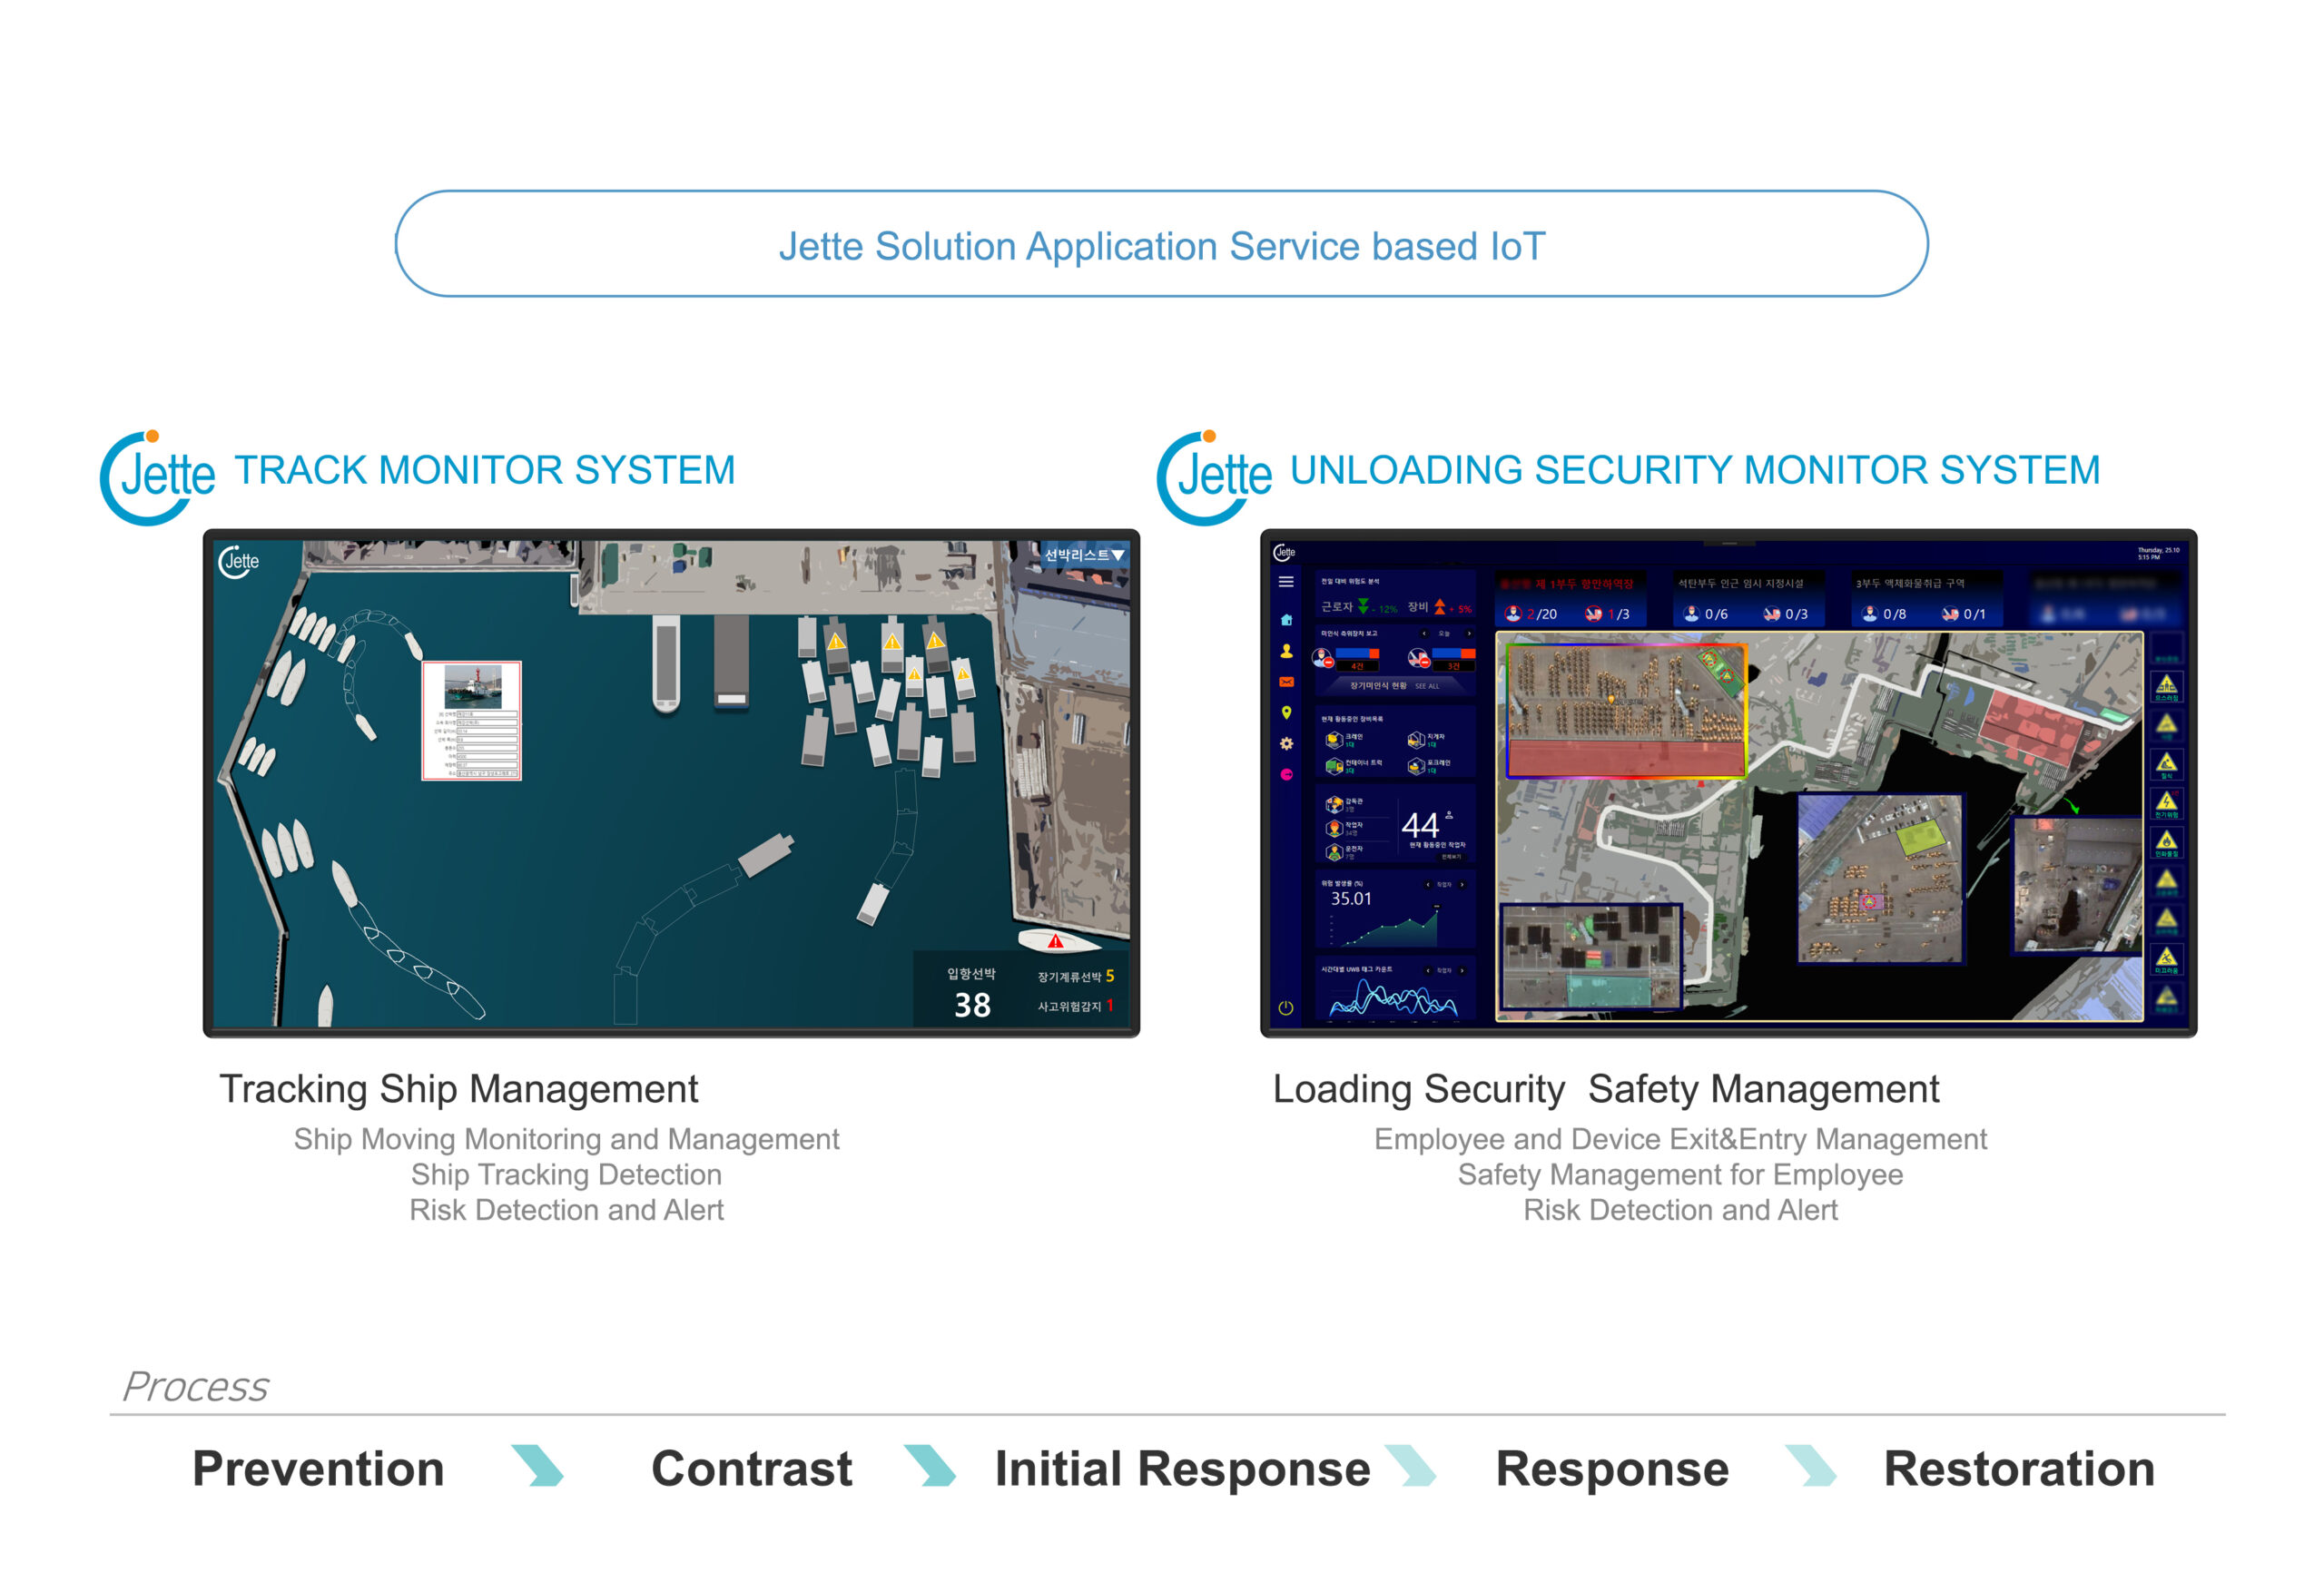Open the user profile icon in the dashboard sidebar
The width and height of the screenshot is (2324, 1572).
pyautogui.click(x=1287, y=651)
